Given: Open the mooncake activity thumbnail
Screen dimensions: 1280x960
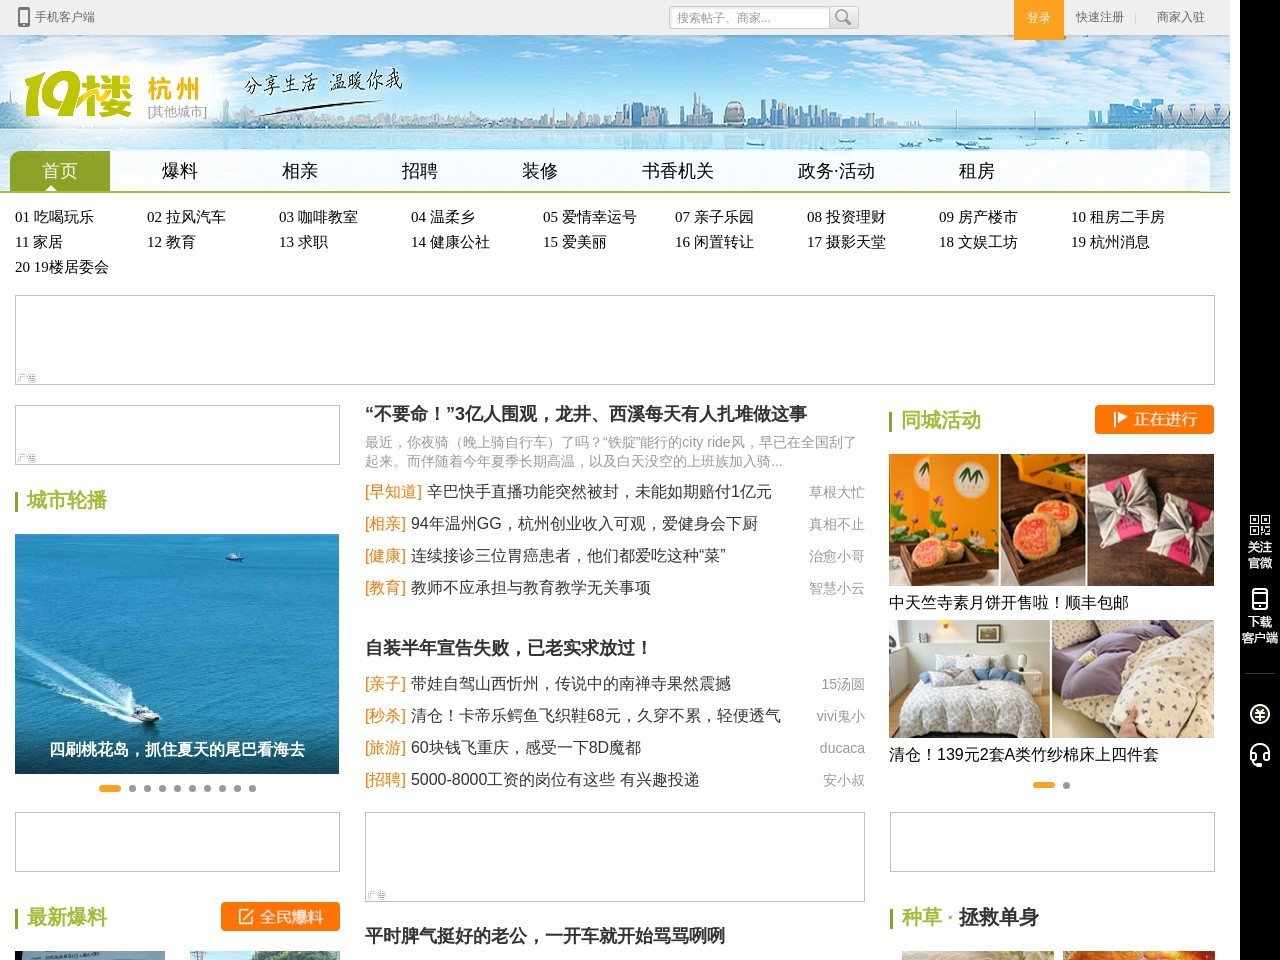Looking at the screenshot, I should 1050,520.
